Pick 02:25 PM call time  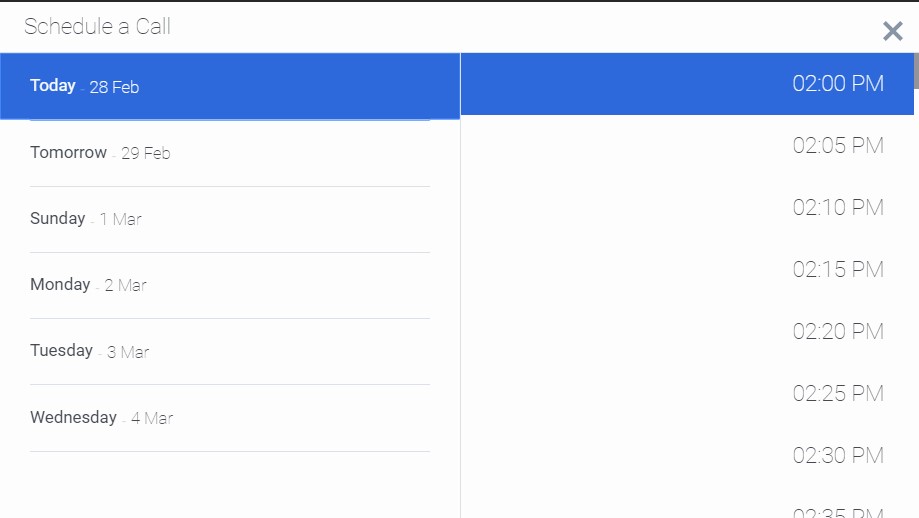[838, 394]
